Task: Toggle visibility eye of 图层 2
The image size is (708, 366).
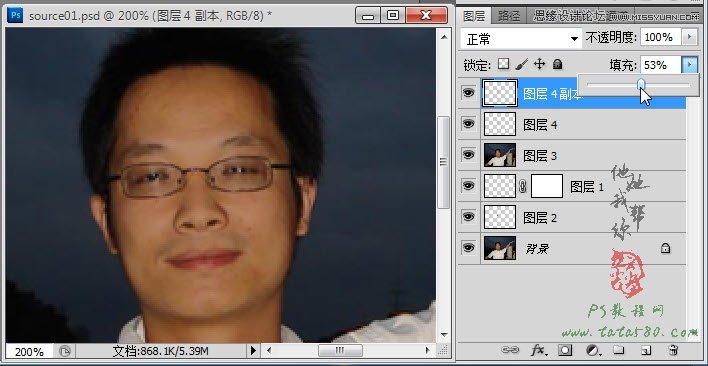Action: tap(469, 217)
